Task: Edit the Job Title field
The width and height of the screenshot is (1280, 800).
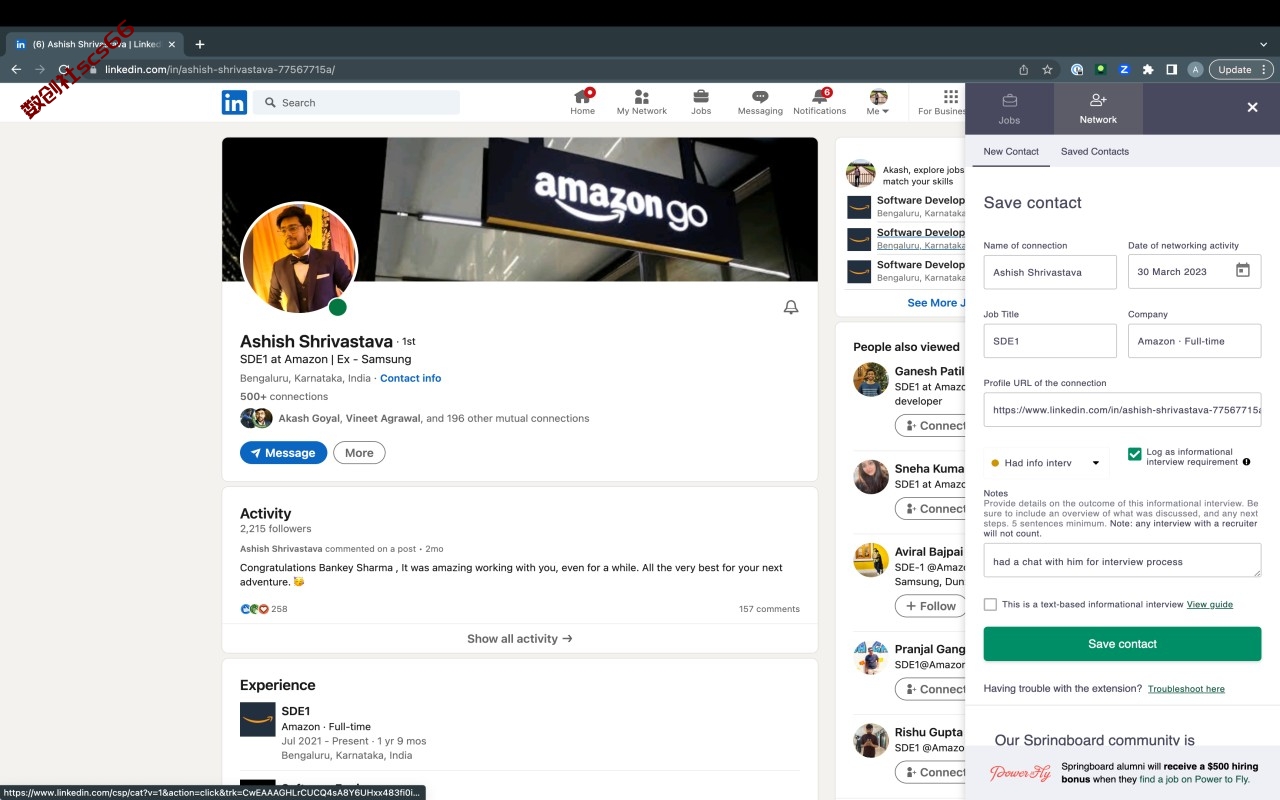Action: [x=1050, y=341]
